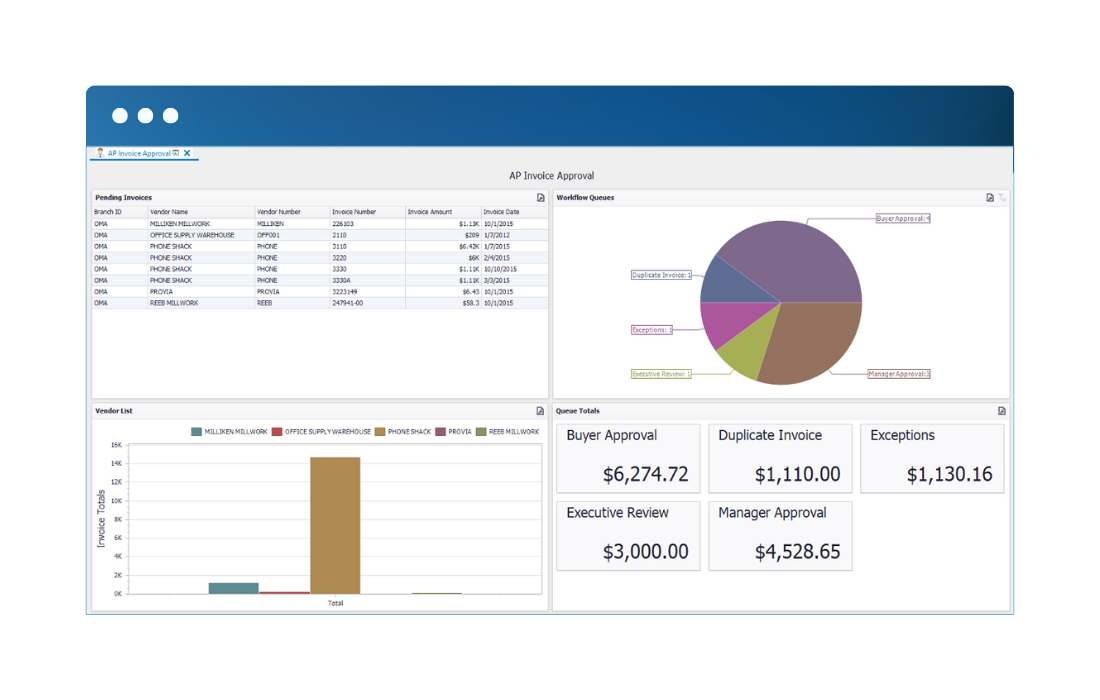Open the Manager Approval $4,528.65 card
The image size is (1100, 700).
tap(780, 536)
